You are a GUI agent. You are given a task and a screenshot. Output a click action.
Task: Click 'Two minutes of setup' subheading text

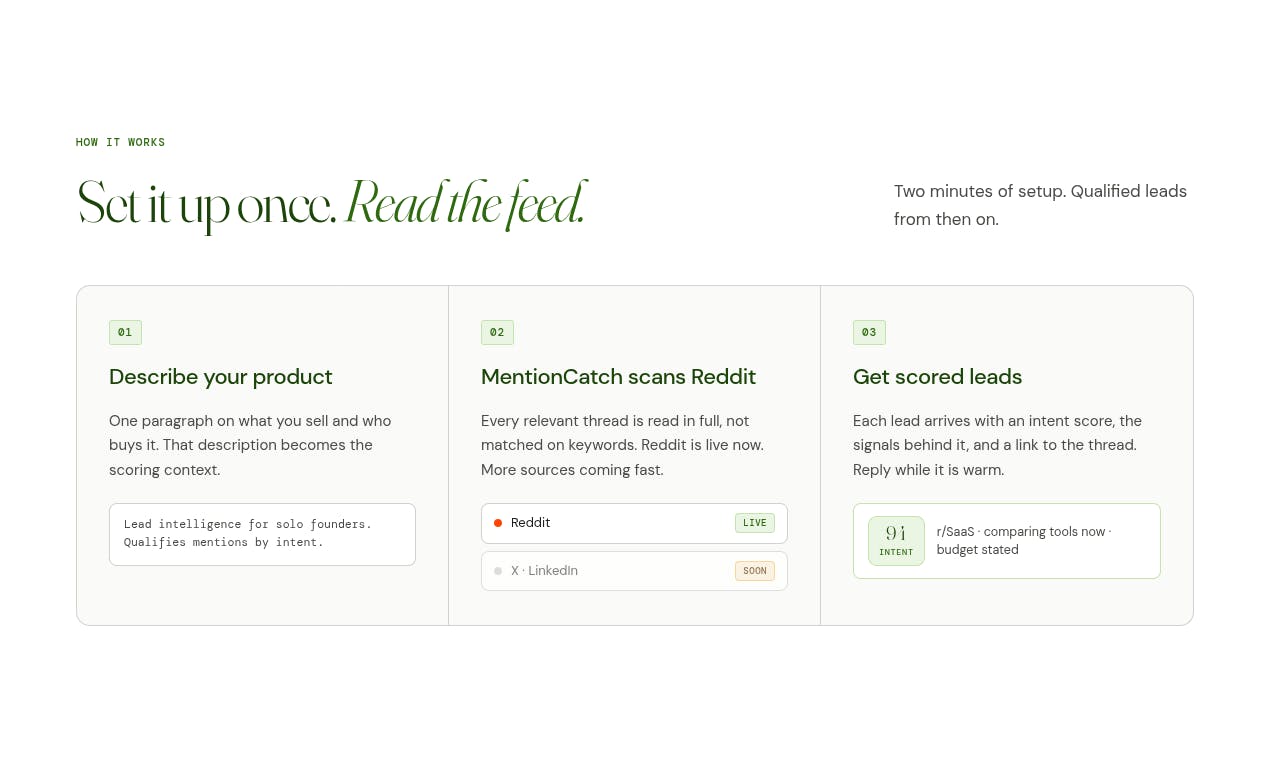[x=1040, y=205]
